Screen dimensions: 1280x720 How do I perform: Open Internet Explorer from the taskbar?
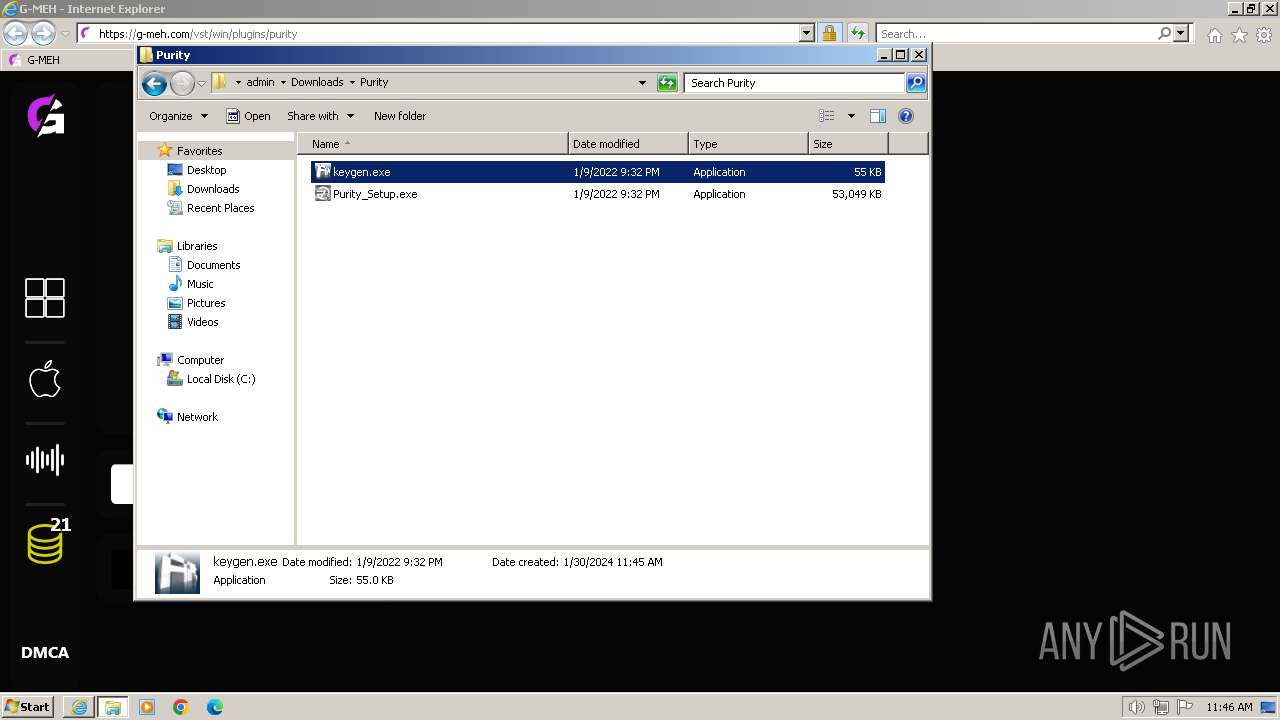pos(79,707)
